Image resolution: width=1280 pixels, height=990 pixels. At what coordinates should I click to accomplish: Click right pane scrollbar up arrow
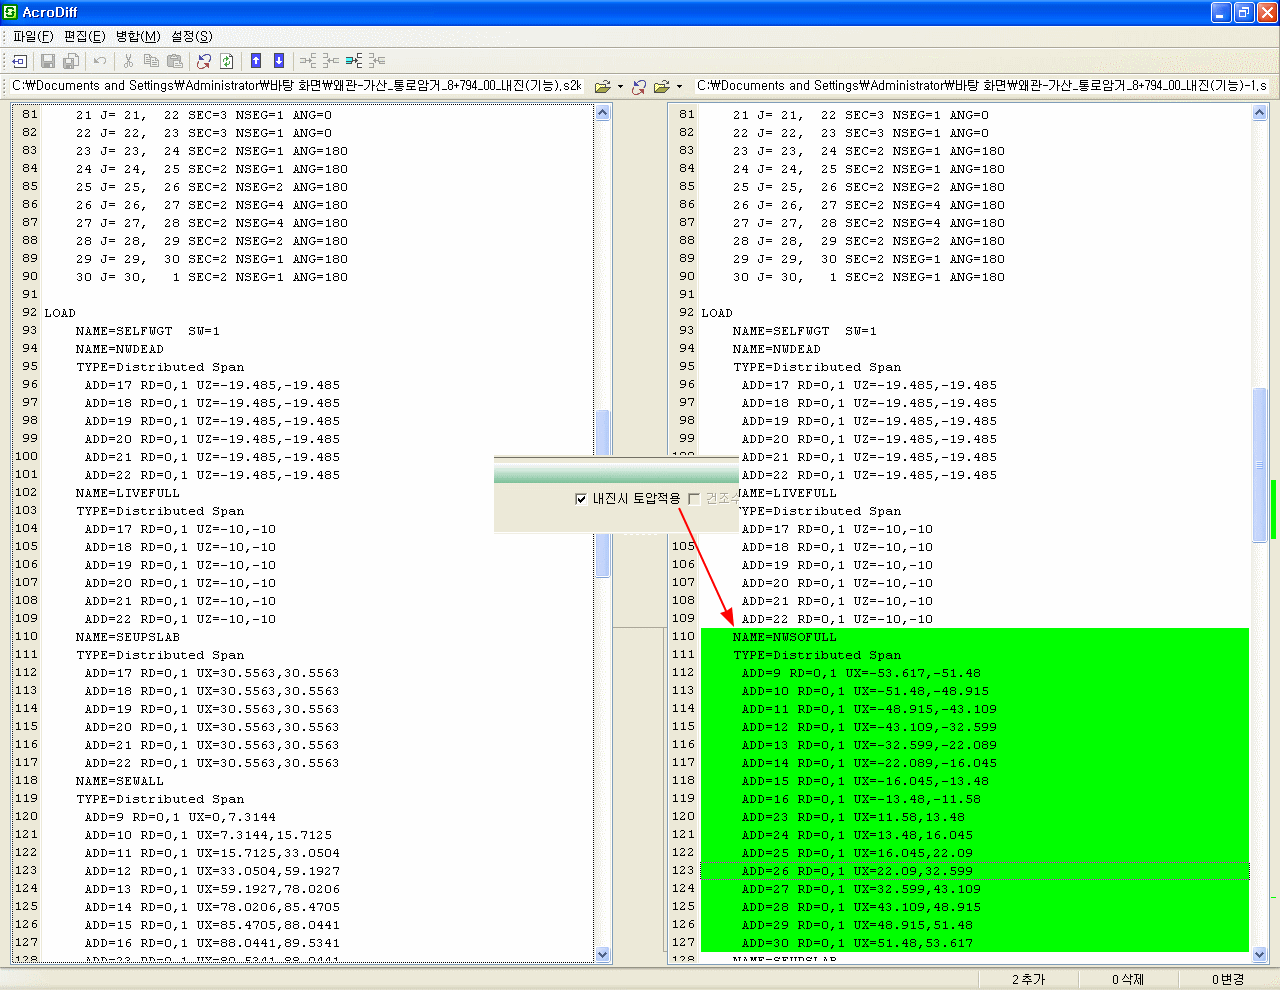[x=1260, y=113]
